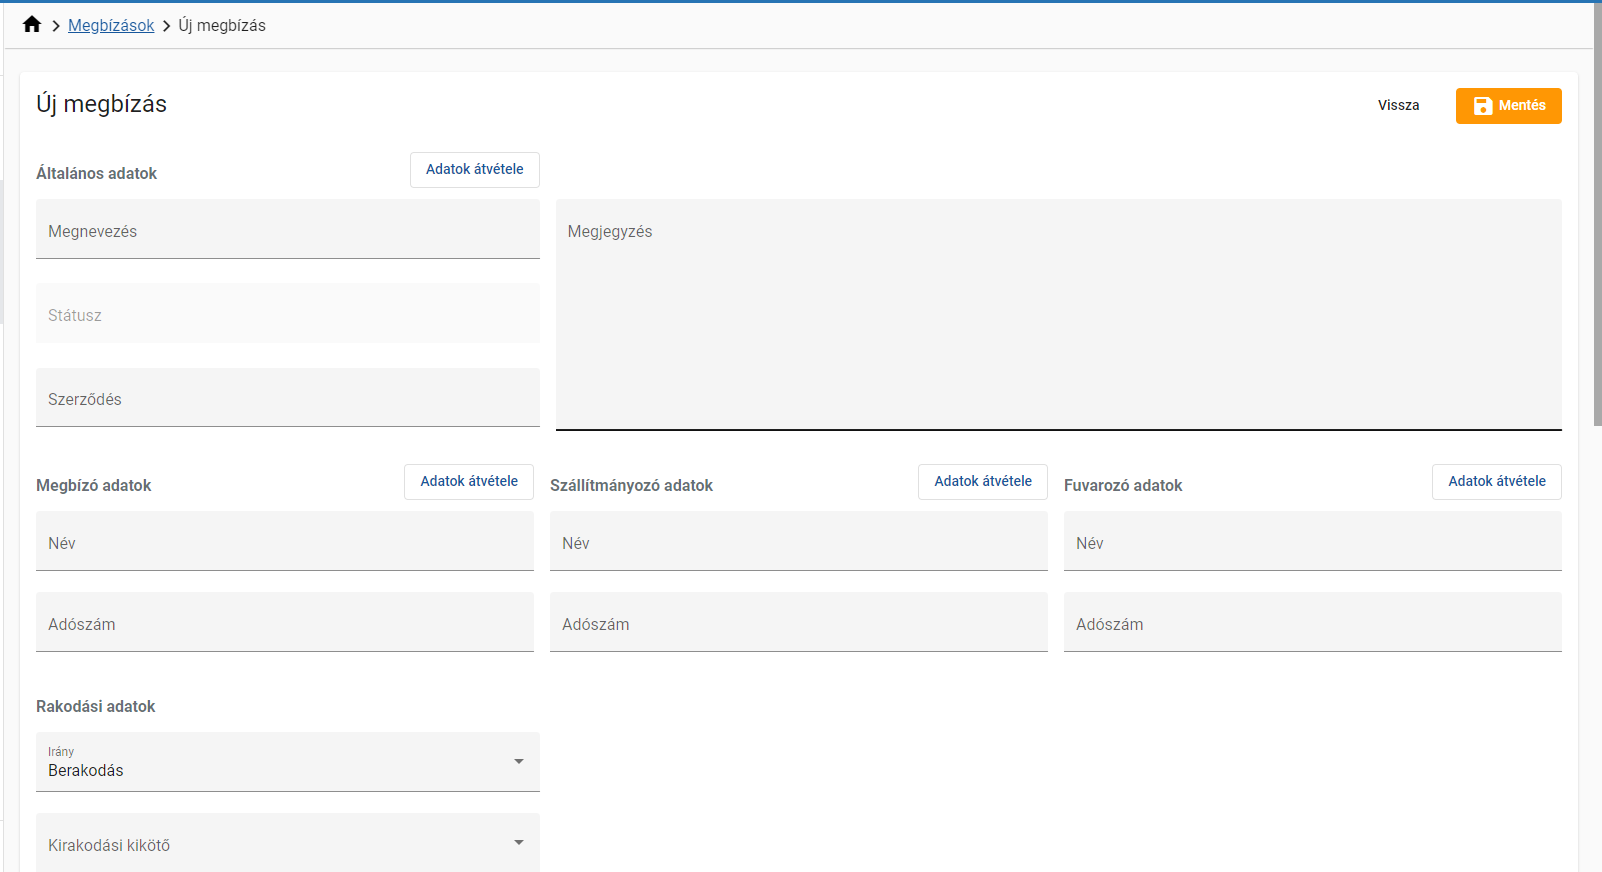Click the home icon in breadcrumb
The height and width of the screenshot is (872, 1602).
point(32,25)
